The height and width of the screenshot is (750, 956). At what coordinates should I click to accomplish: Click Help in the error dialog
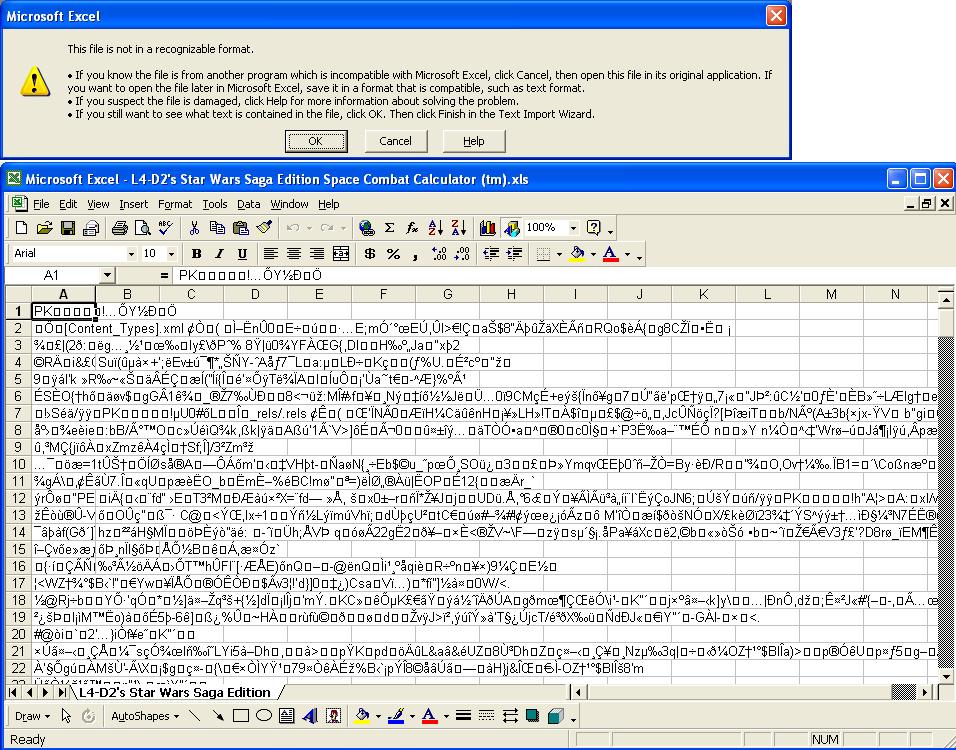tap(474, 141)
